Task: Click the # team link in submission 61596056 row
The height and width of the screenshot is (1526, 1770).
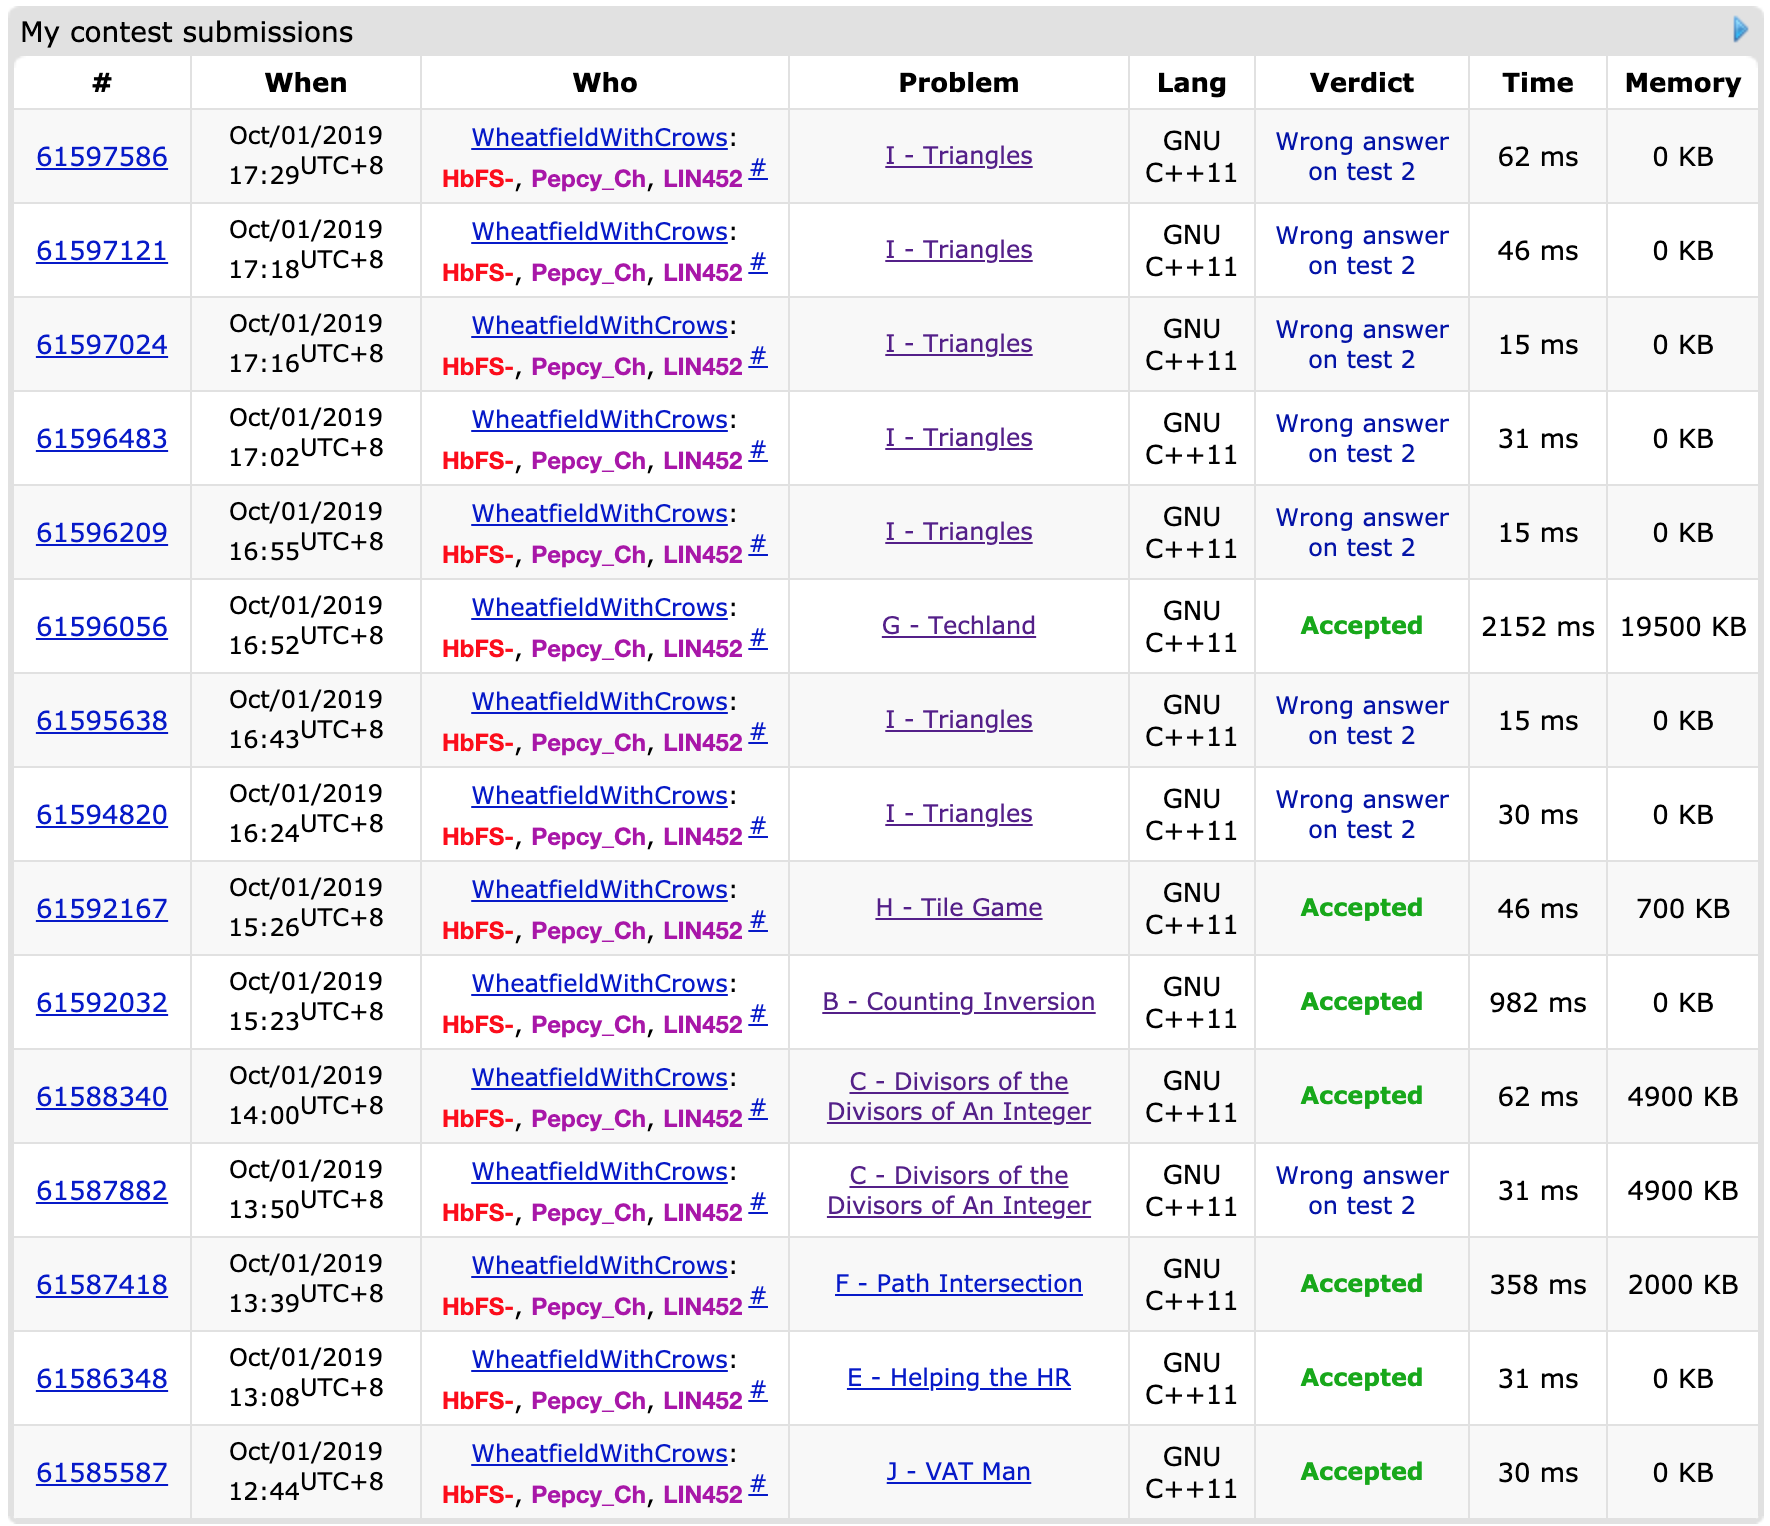Action: [758, 639]
